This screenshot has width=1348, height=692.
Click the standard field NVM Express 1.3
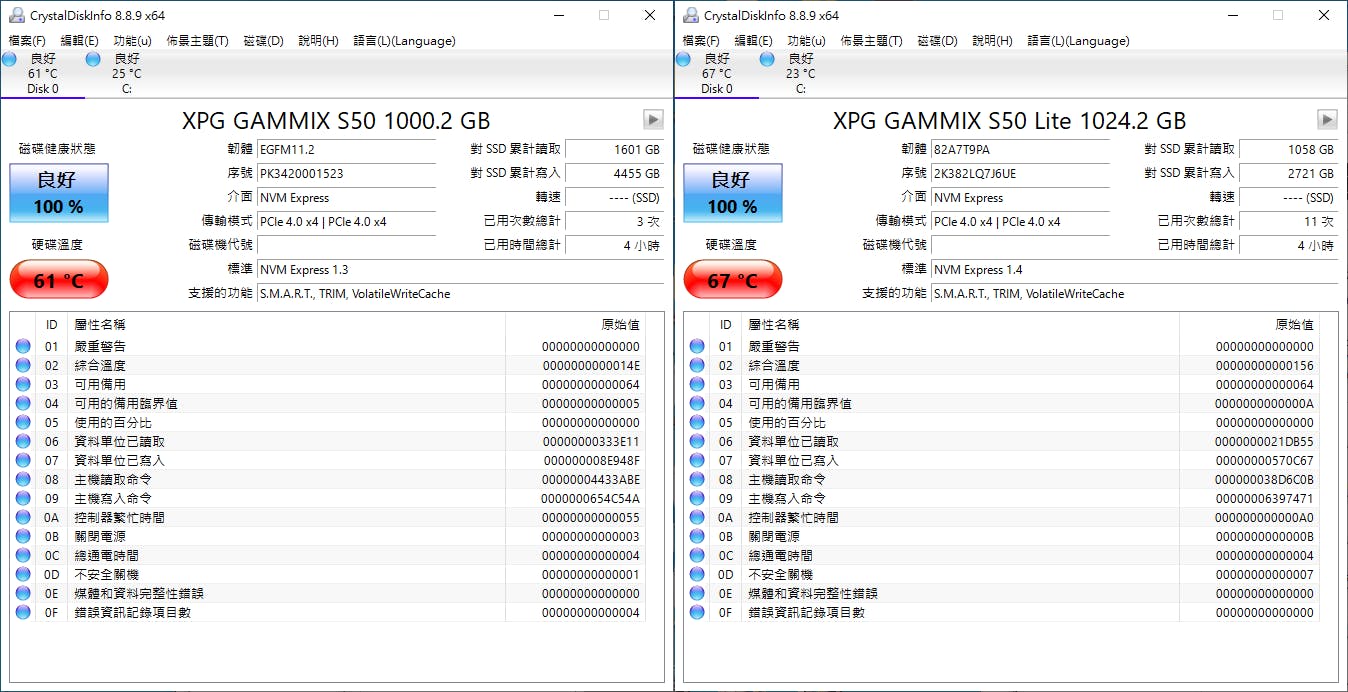pyautogui.click(x=460, y=269)
